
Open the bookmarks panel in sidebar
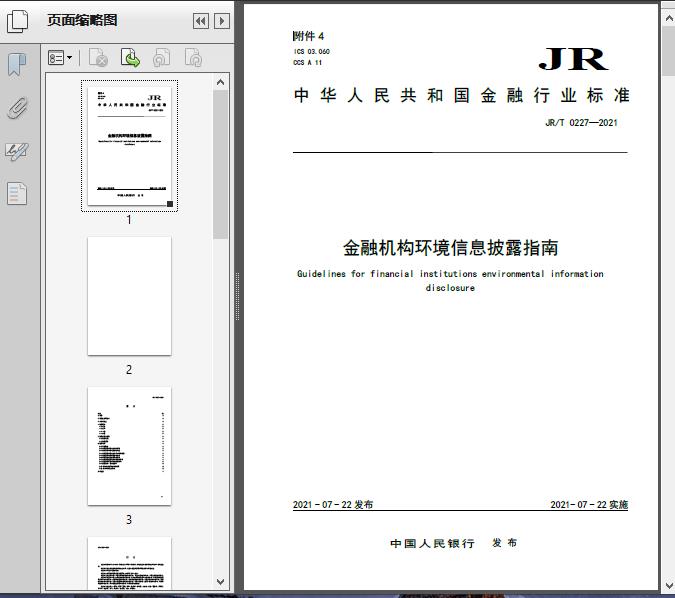pyautogui.click(x=17, y=65)
